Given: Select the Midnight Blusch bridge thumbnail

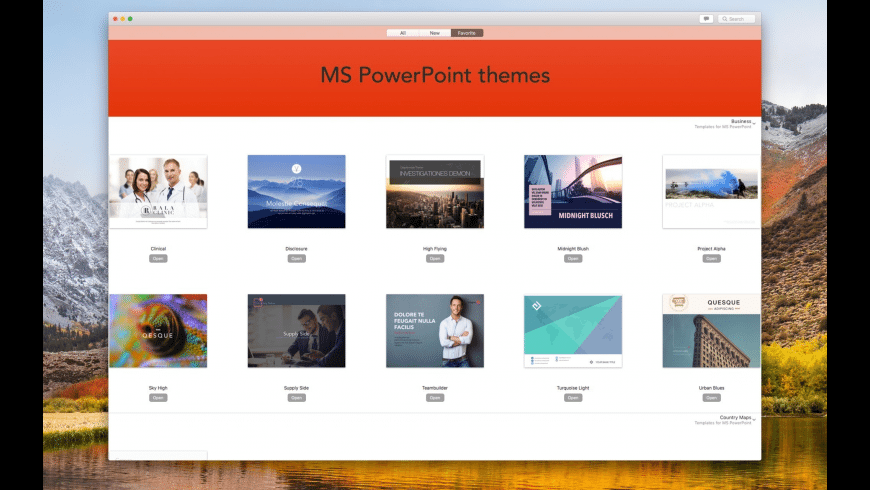Looking at the screenshot, I should [573, 192].
